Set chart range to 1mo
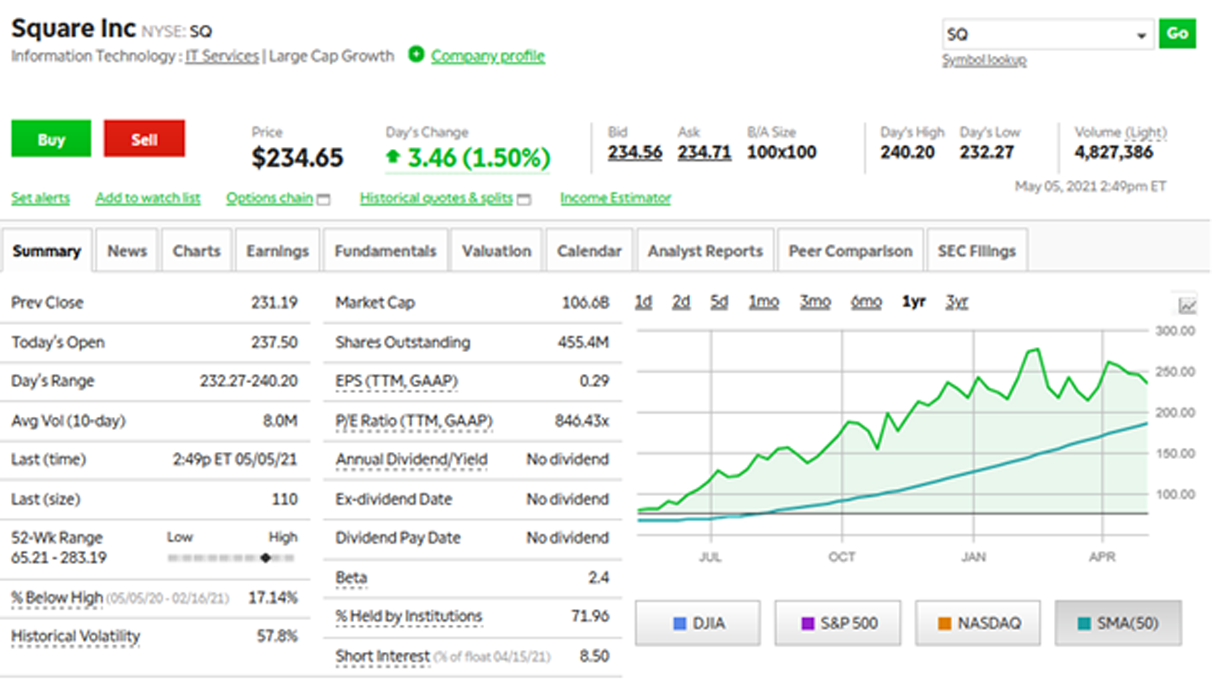1212x691 pixels. 764,302
